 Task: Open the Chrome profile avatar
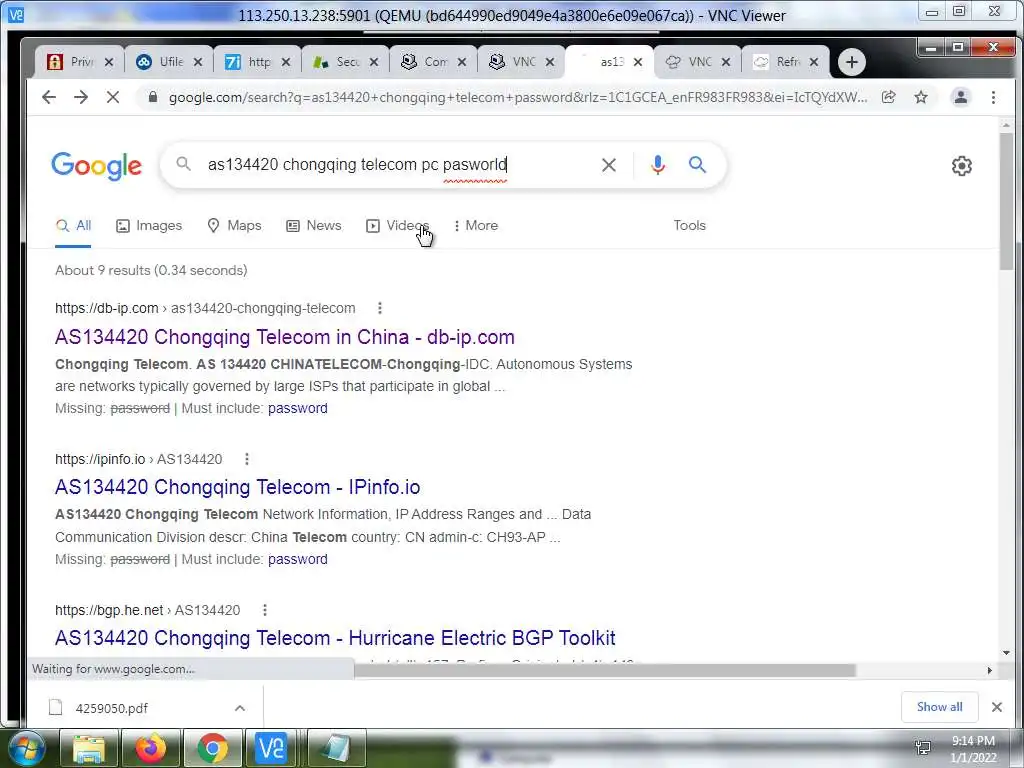coord(961,97)
